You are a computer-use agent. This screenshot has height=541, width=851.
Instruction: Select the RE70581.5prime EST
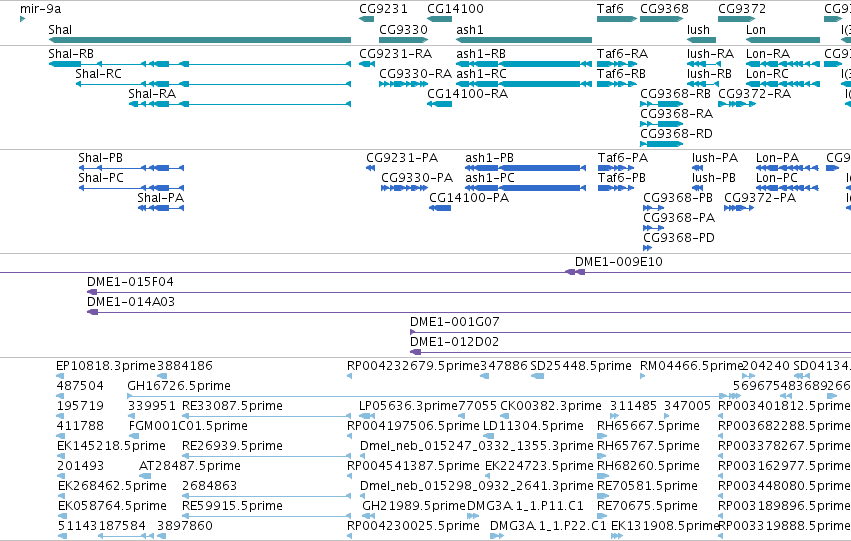[x=604, y=497]
